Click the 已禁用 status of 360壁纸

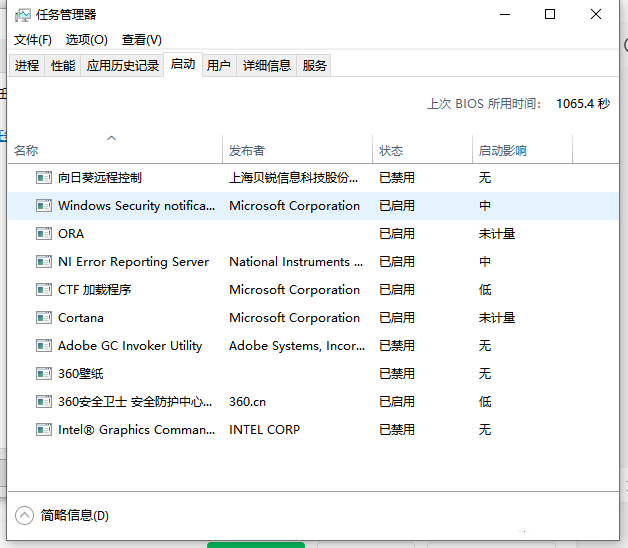[397, 374]
